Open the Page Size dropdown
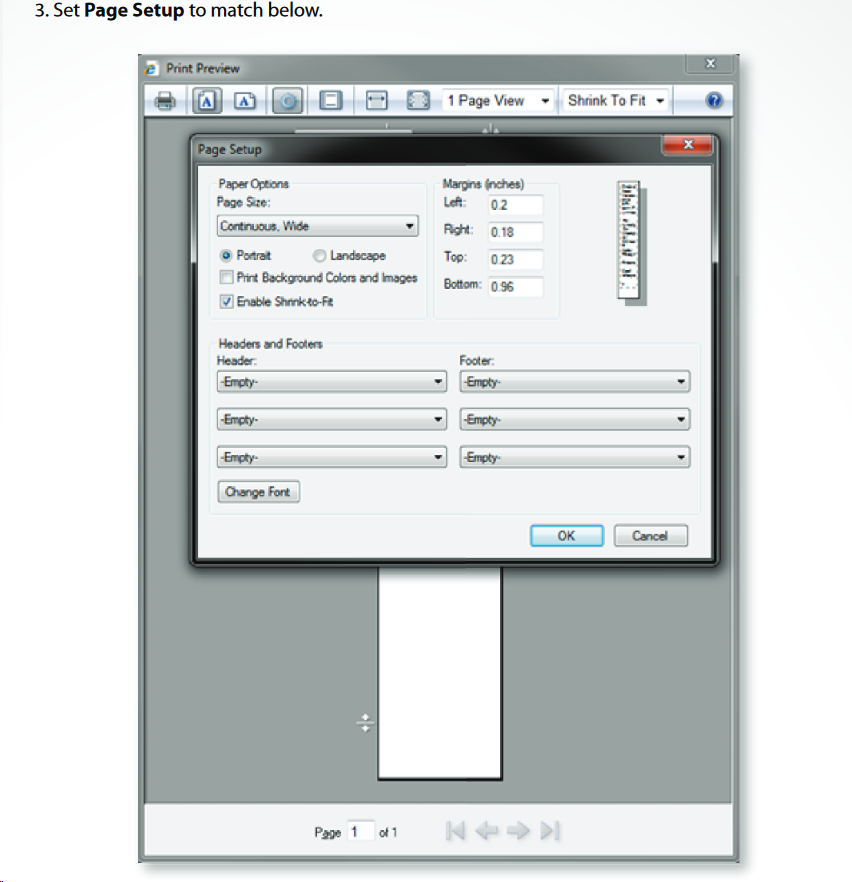This screenshot has height=882, width=852. tap(318, 226)
